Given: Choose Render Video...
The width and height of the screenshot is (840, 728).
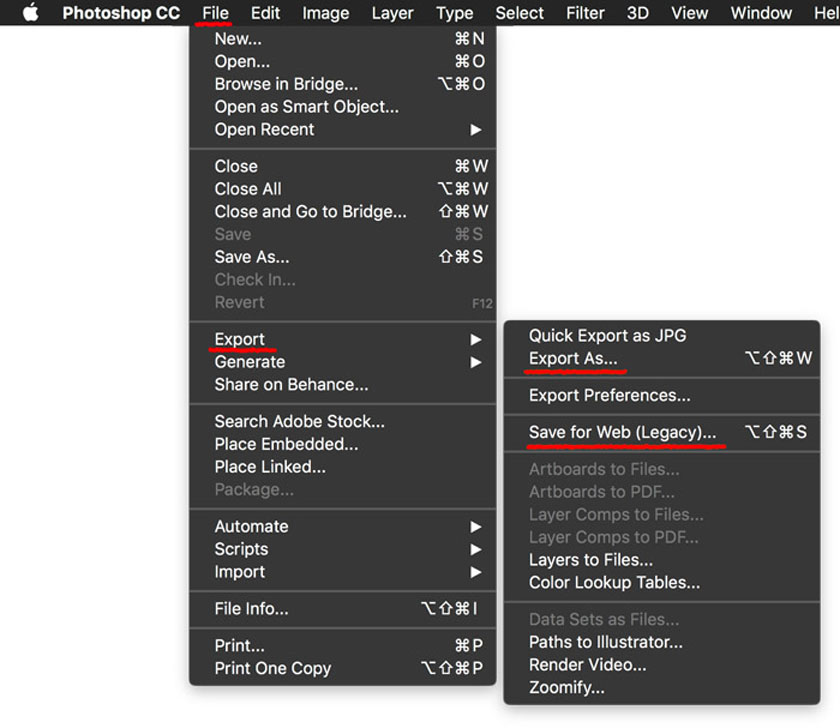Looking at the screenshot, I should [662, 665].
